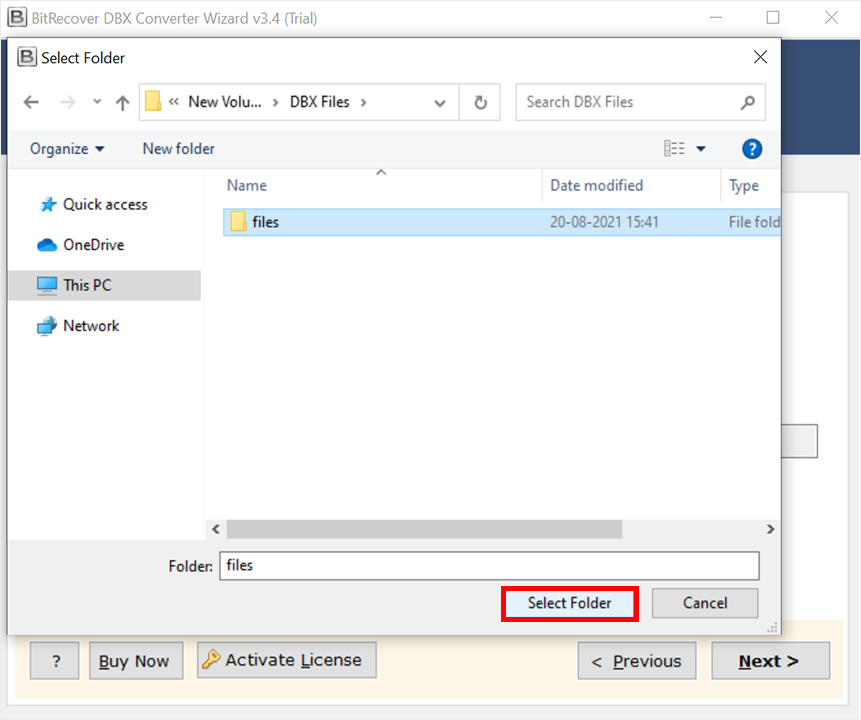861x720 pixels.
Task: Go up one folder level
Action: pos(122,102)
